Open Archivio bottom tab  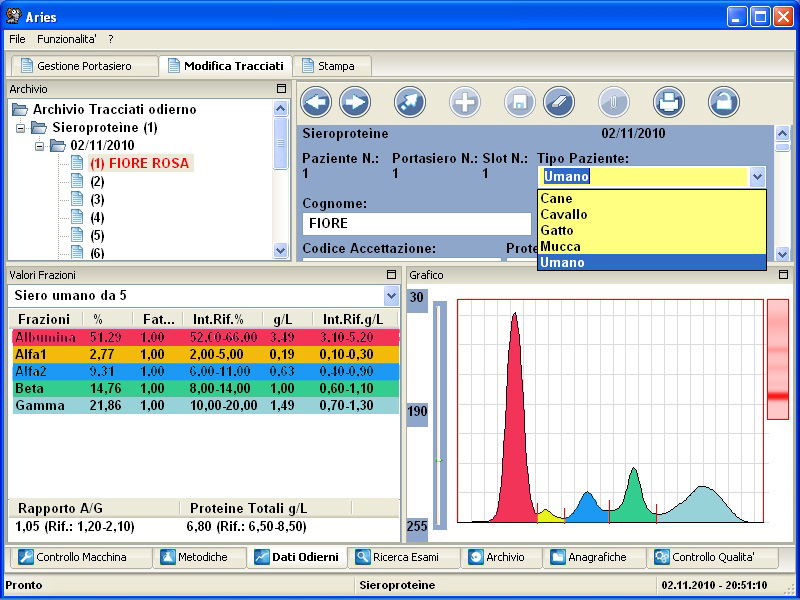[502, 557]
